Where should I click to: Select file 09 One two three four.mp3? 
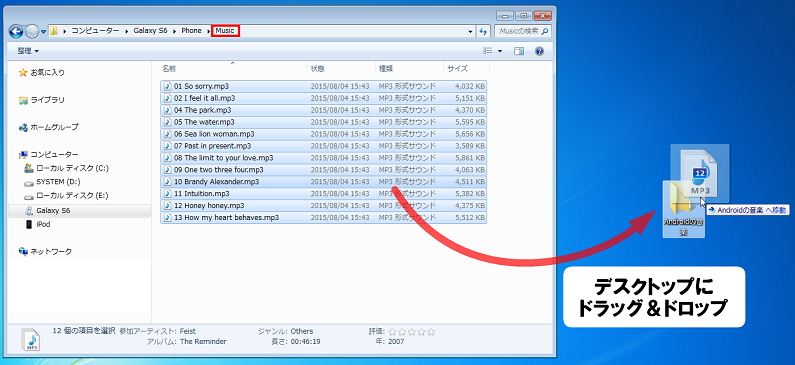(x=323, y=169)
